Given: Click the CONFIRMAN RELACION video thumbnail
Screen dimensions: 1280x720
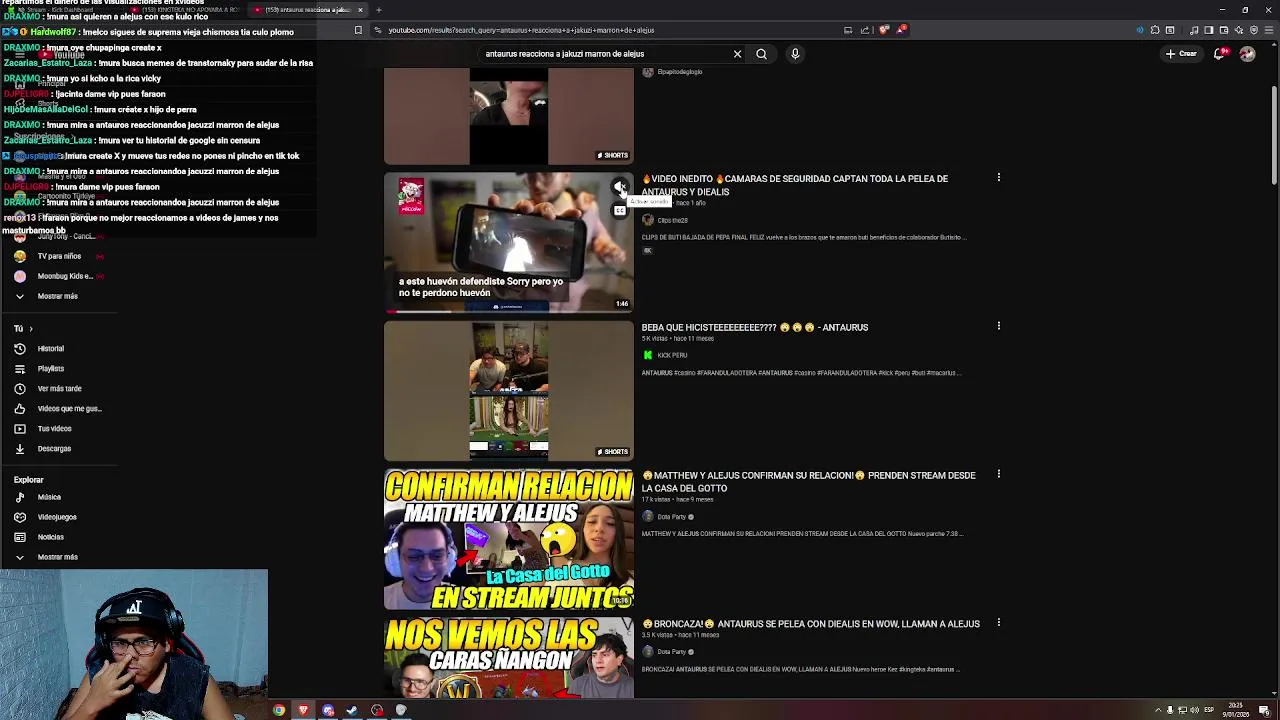Looking at the screenshot, I should (509, 540).
